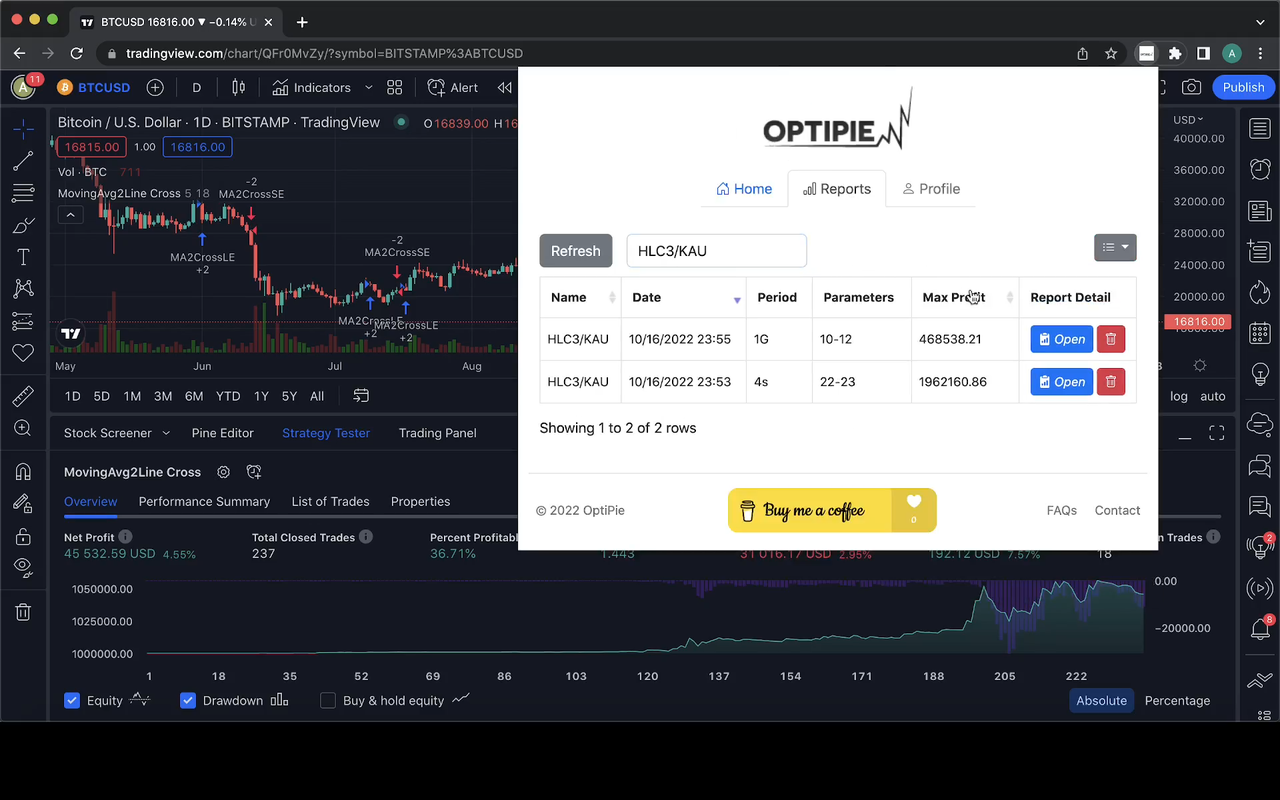This screenshot has height=800, width=1280.
Task: Select the crosshair cursor tool
Action: 24,128
